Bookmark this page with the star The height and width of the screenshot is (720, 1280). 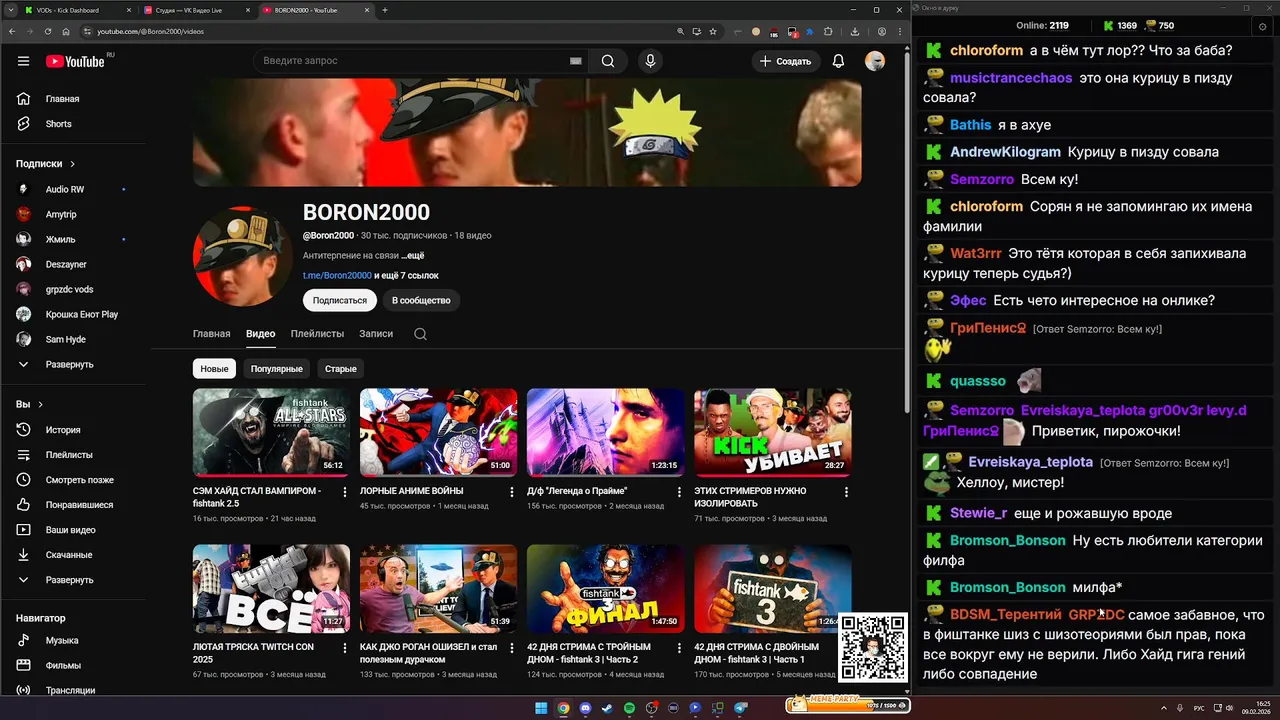click(712, 31)
